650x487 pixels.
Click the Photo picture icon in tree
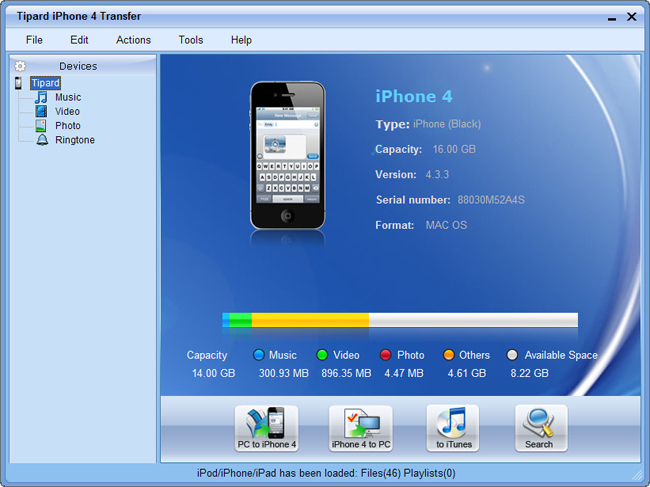point(41,126)
